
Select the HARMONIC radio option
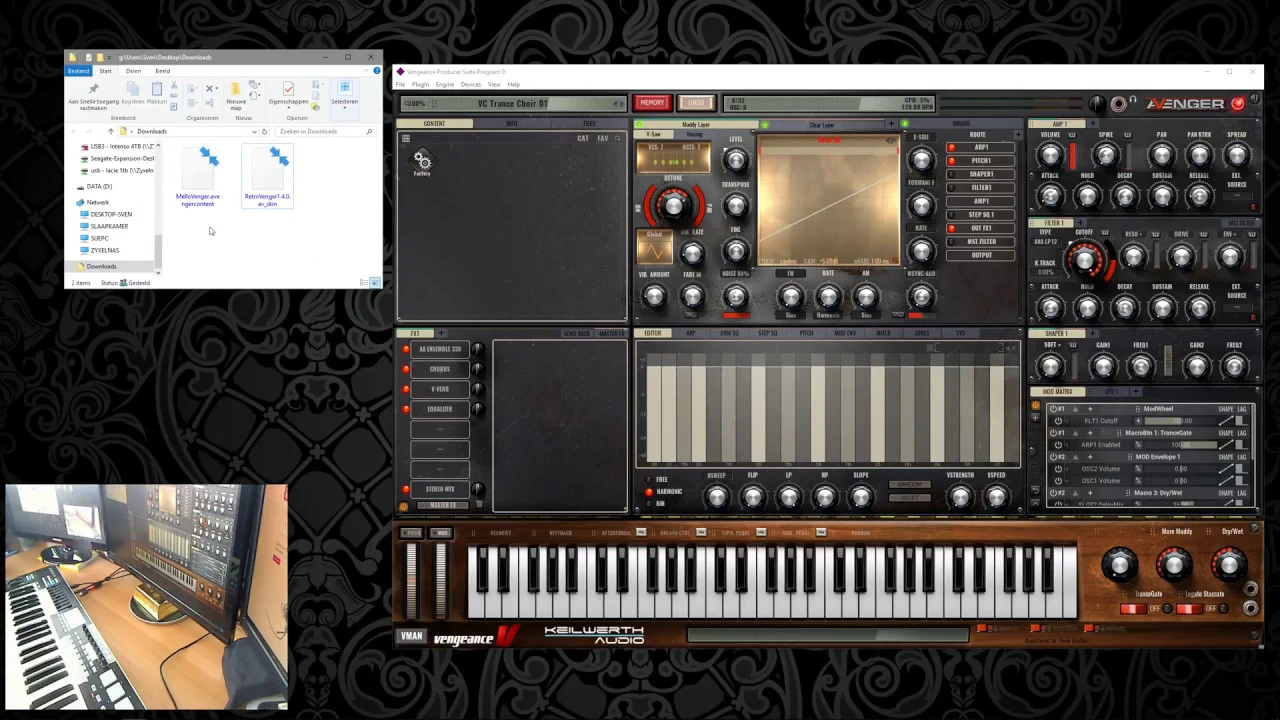click(648, 492)
